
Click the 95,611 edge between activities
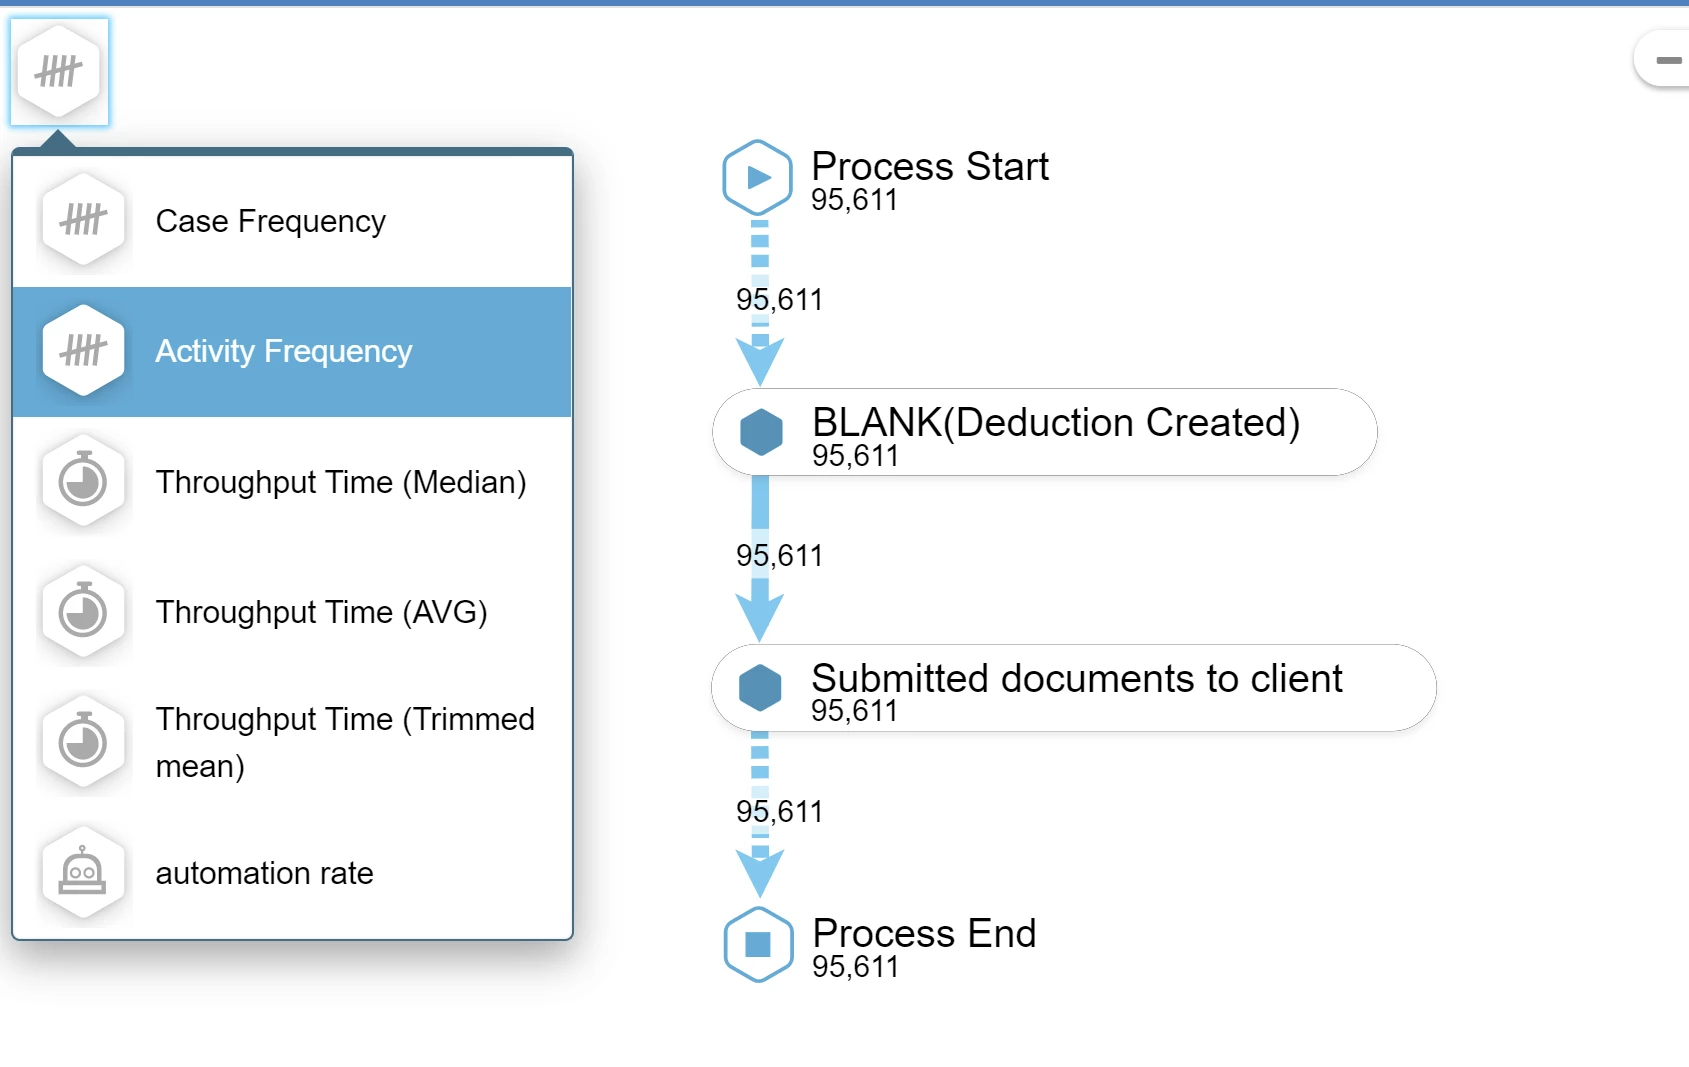pyautogui.click(x=779, y=556)
